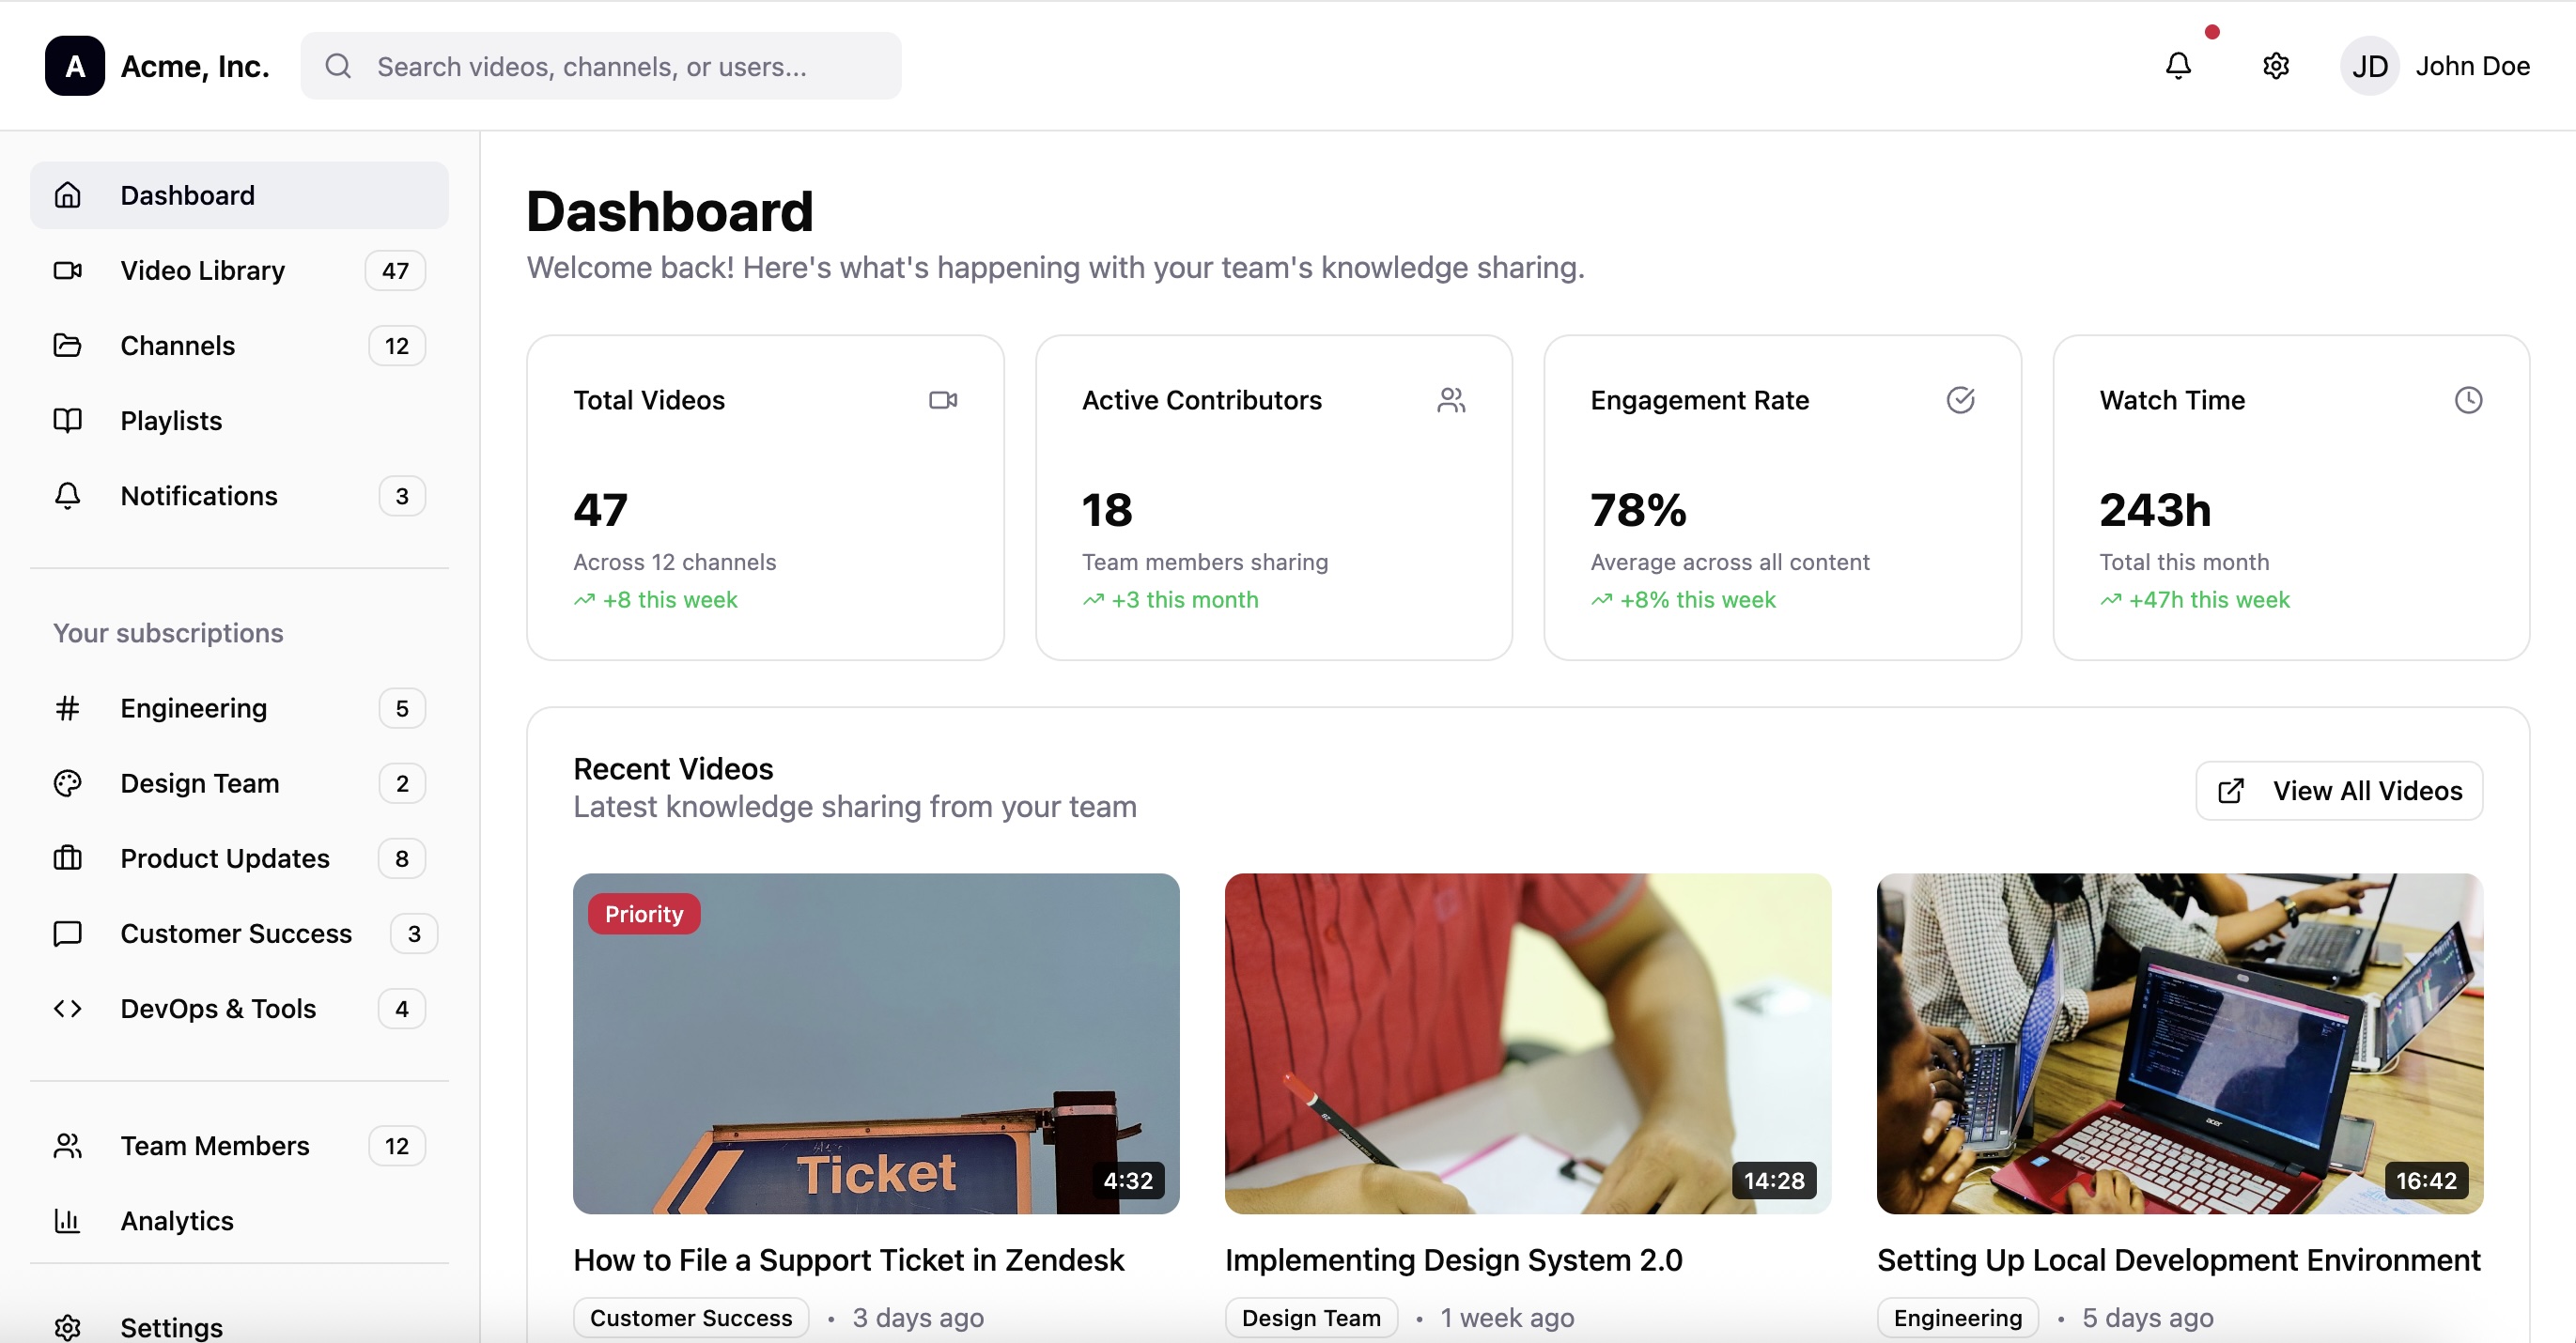Open the Zendesk Support Ticket video thumbnail
The image size is (2576, 1343).
[x=876, y=1043]
